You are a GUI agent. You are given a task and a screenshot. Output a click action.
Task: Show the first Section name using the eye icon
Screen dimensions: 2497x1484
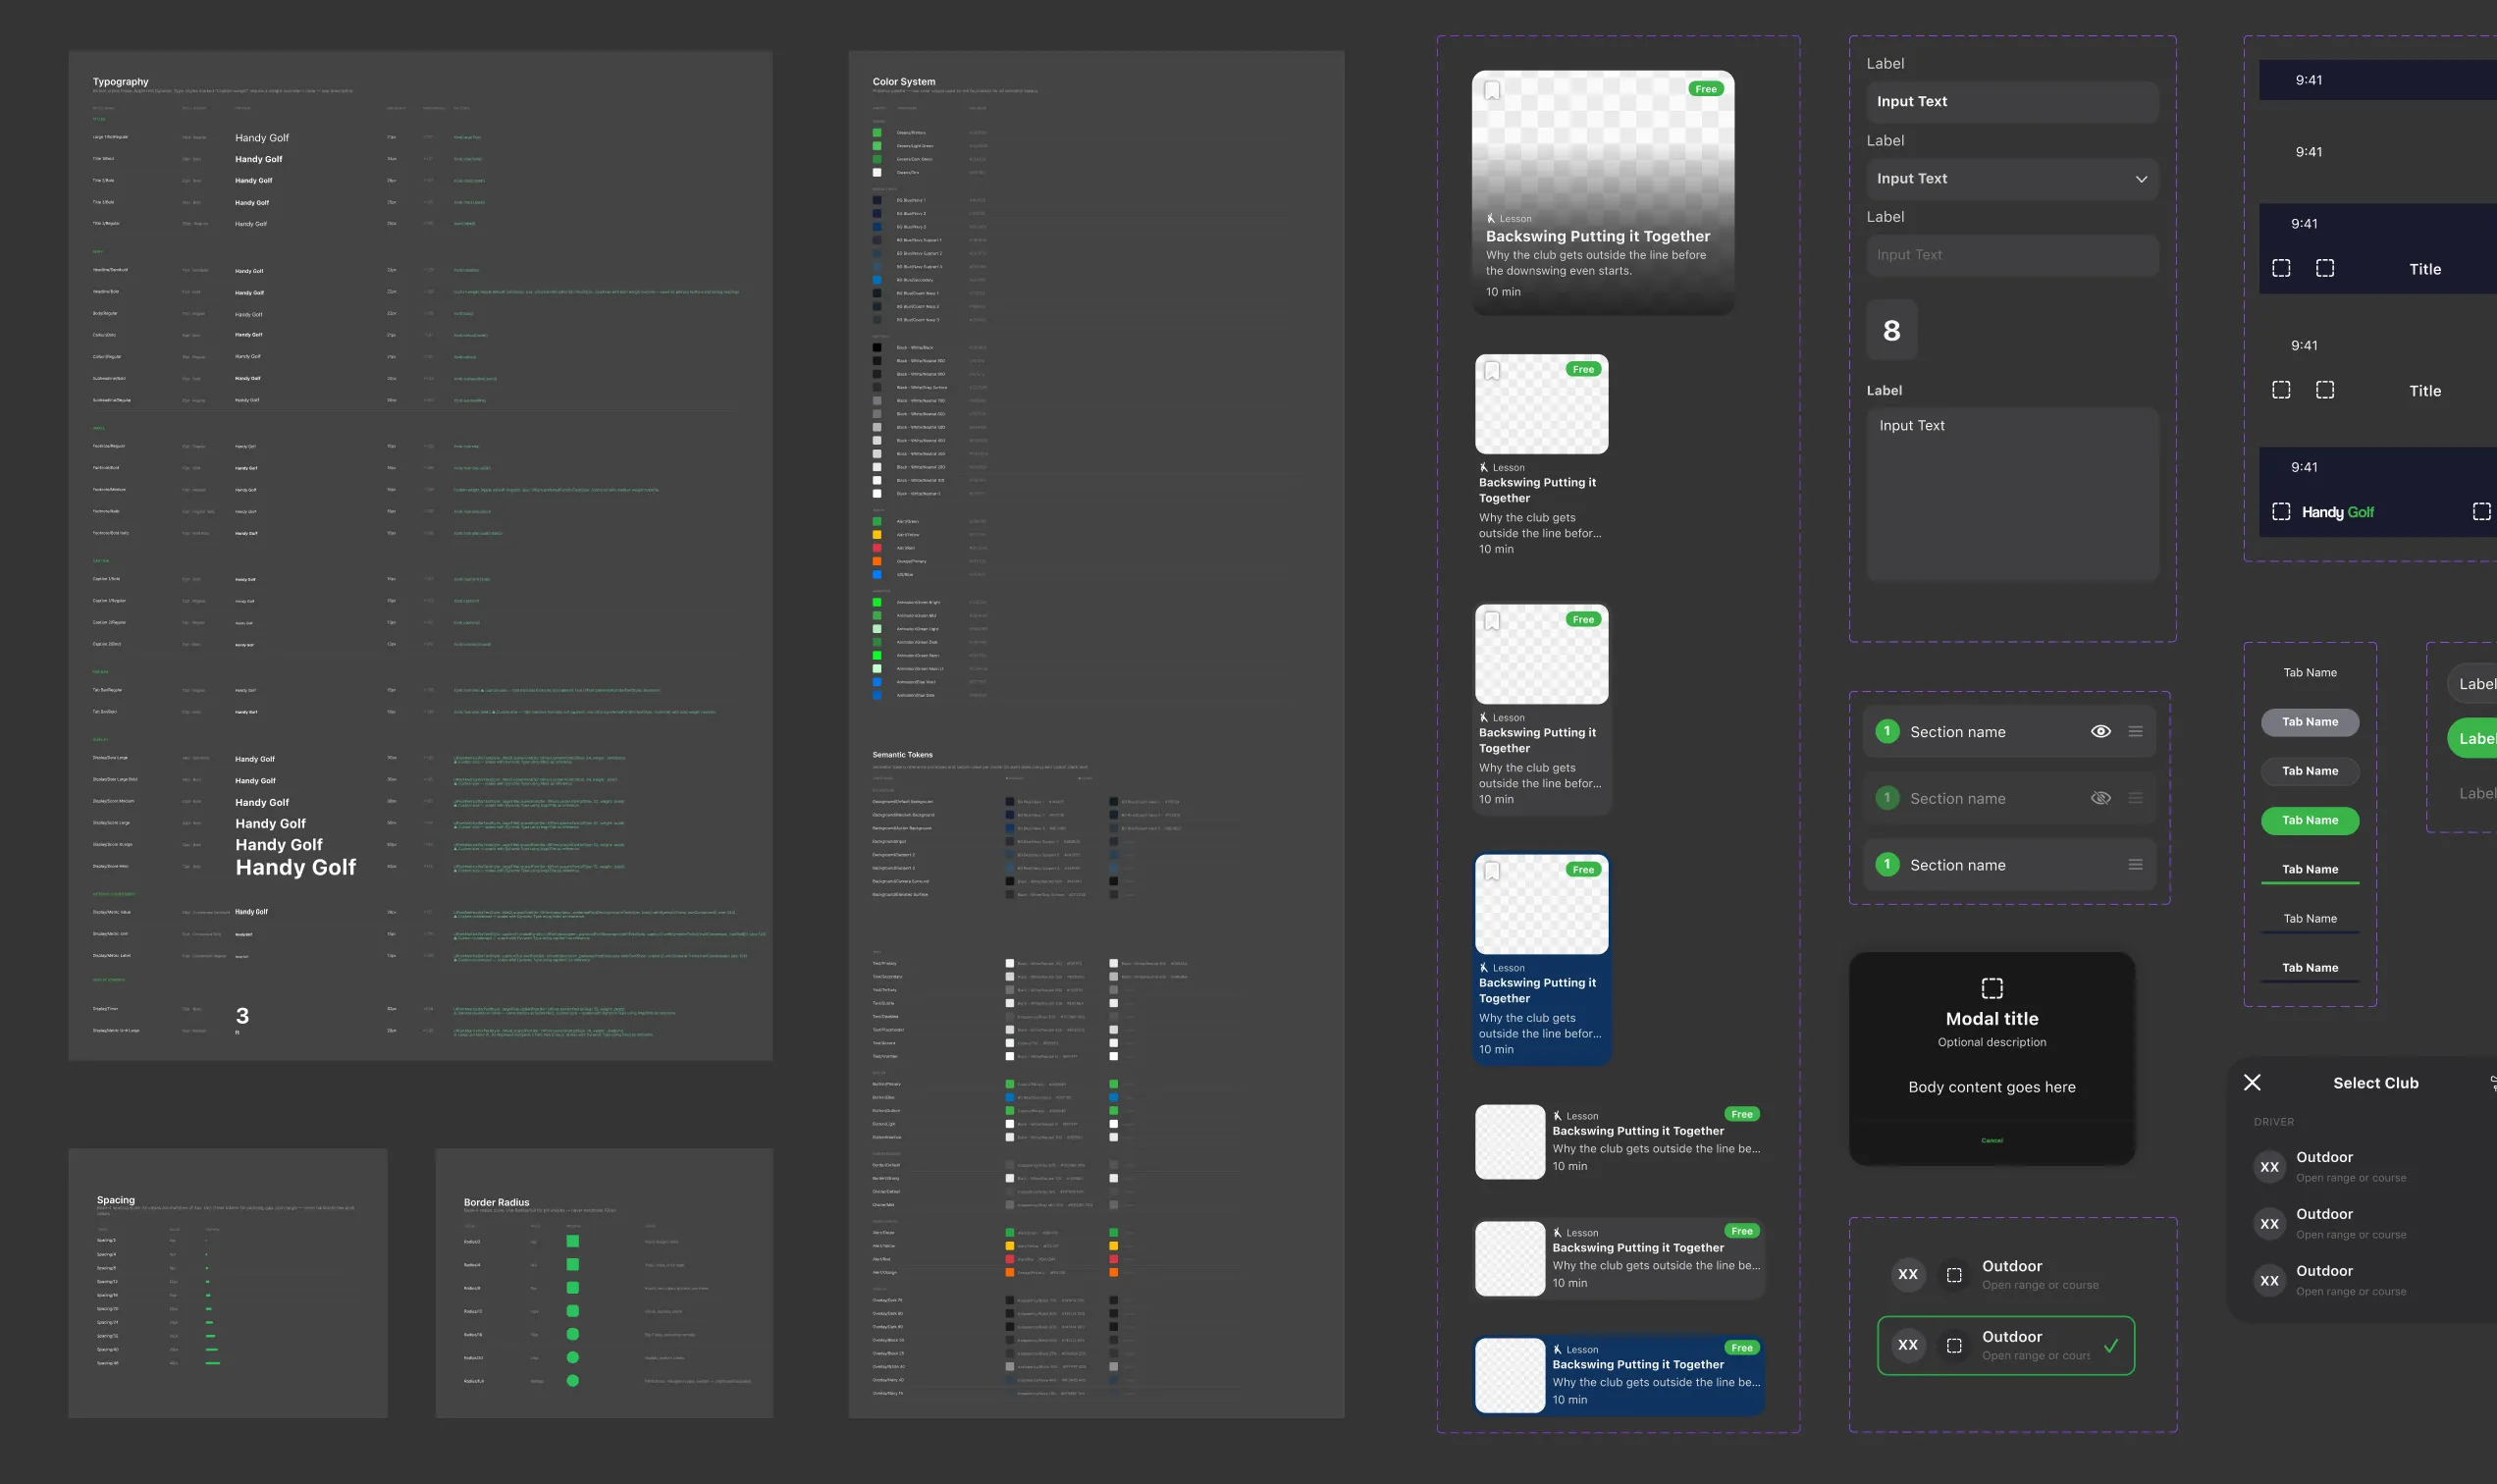[x=2100, y=731]
